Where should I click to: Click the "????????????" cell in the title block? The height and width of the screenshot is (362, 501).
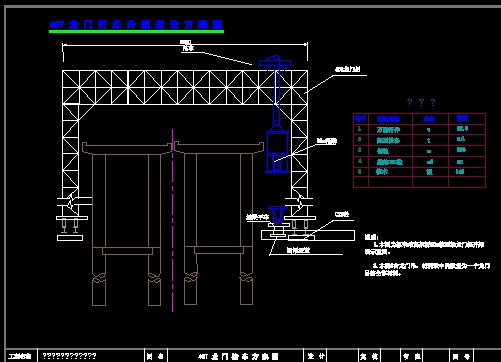69,356
